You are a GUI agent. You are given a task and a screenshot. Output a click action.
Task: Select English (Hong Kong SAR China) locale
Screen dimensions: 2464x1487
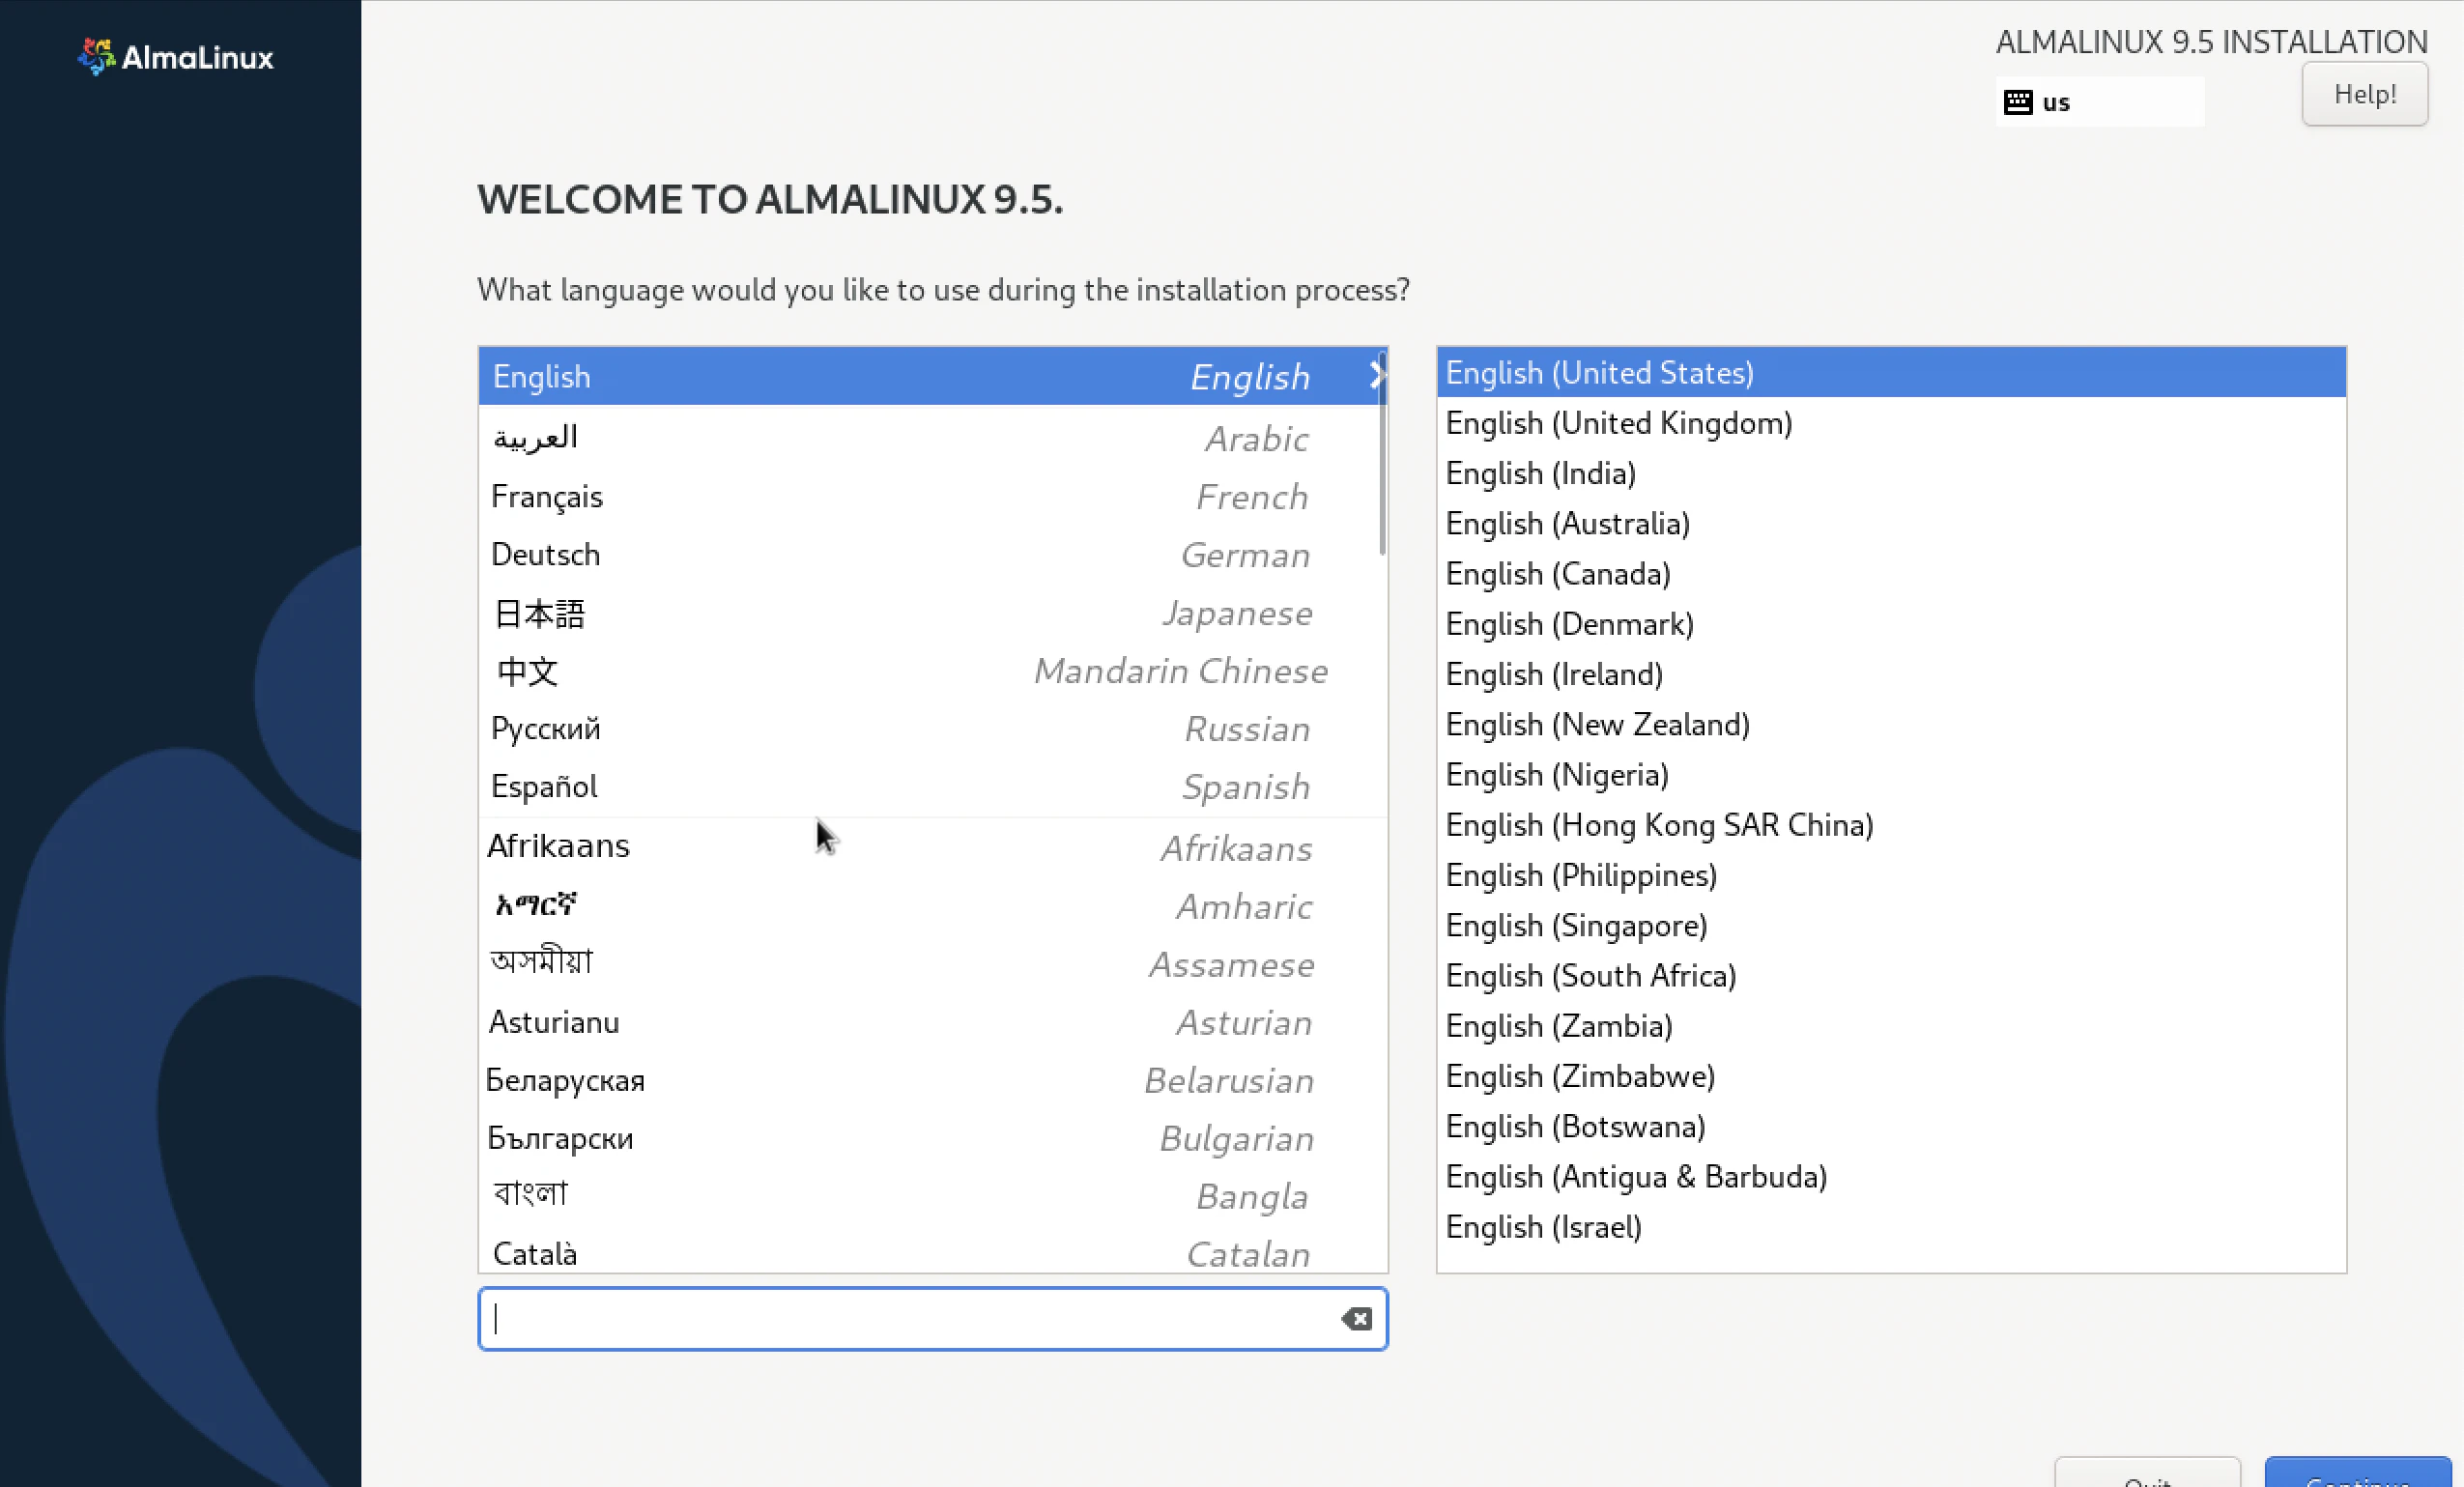(x=1891, y=824)
